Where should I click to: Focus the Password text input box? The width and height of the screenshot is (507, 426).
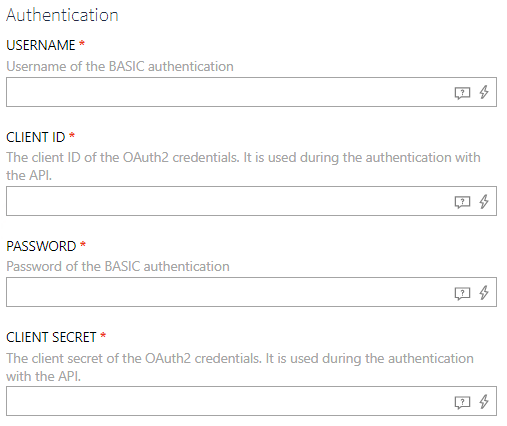click(251, 292)
